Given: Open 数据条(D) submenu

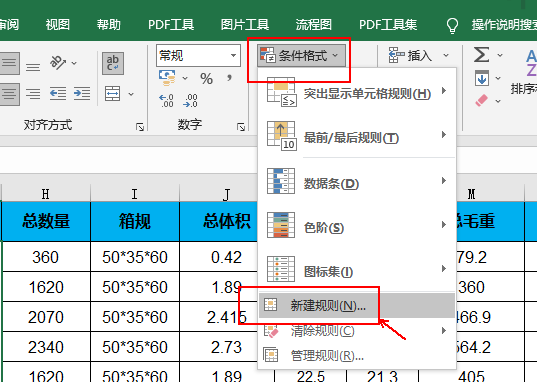Looking at the screenshot, I should click(x=357, y=182).
